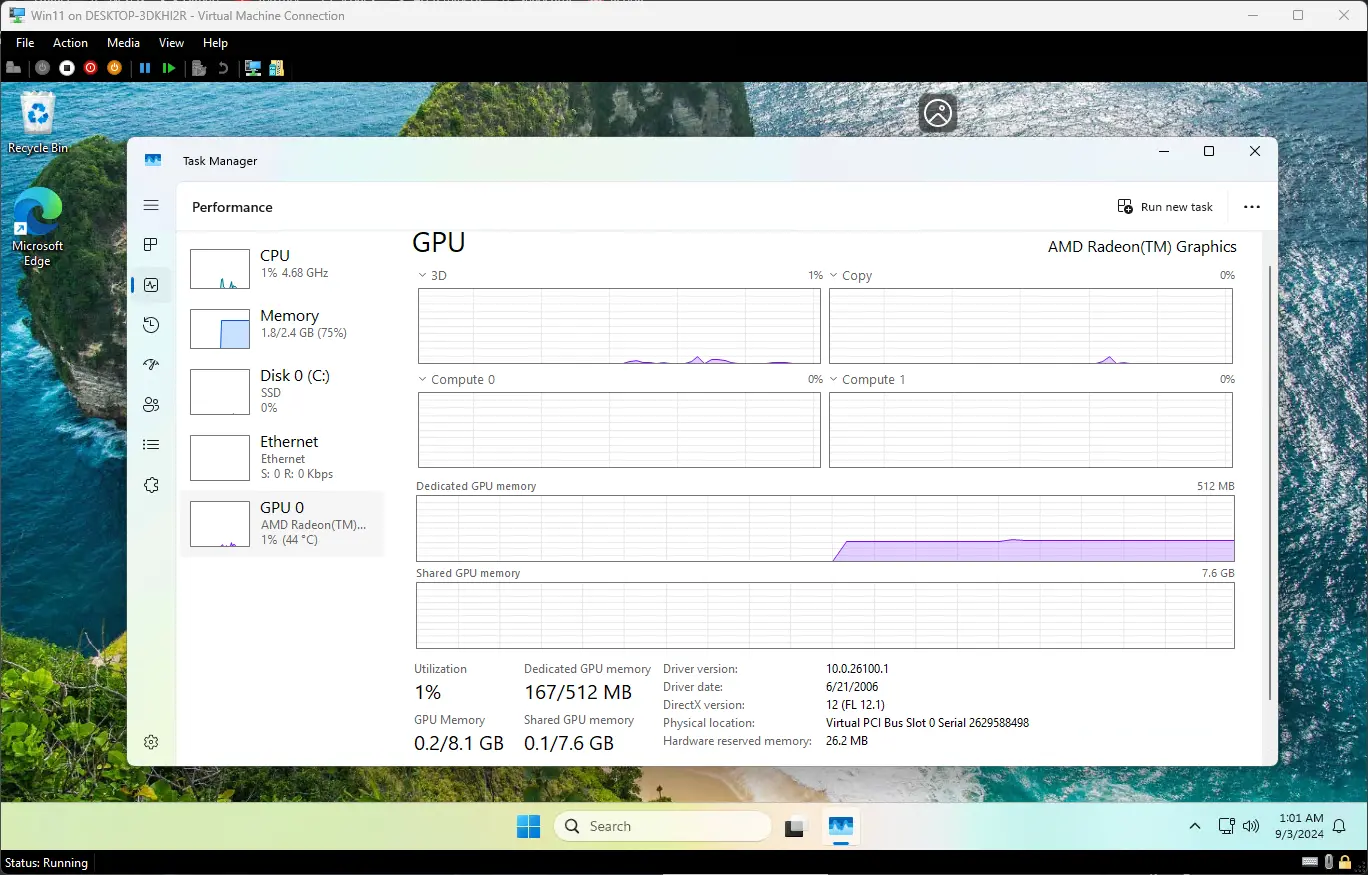
Task: Click the vertical scrollbar in GPU details pane
Action: [1270, 482]
